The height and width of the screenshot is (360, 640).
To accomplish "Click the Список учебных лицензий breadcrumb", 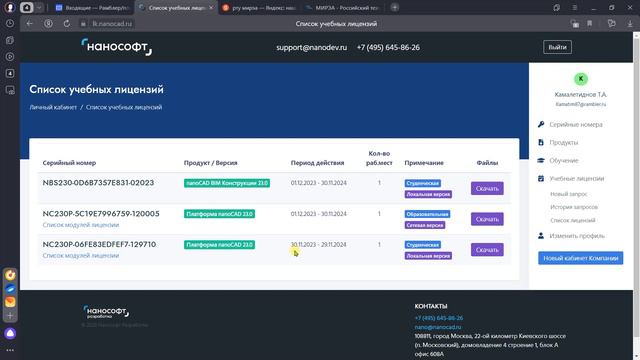I will [x=124, y=107].
